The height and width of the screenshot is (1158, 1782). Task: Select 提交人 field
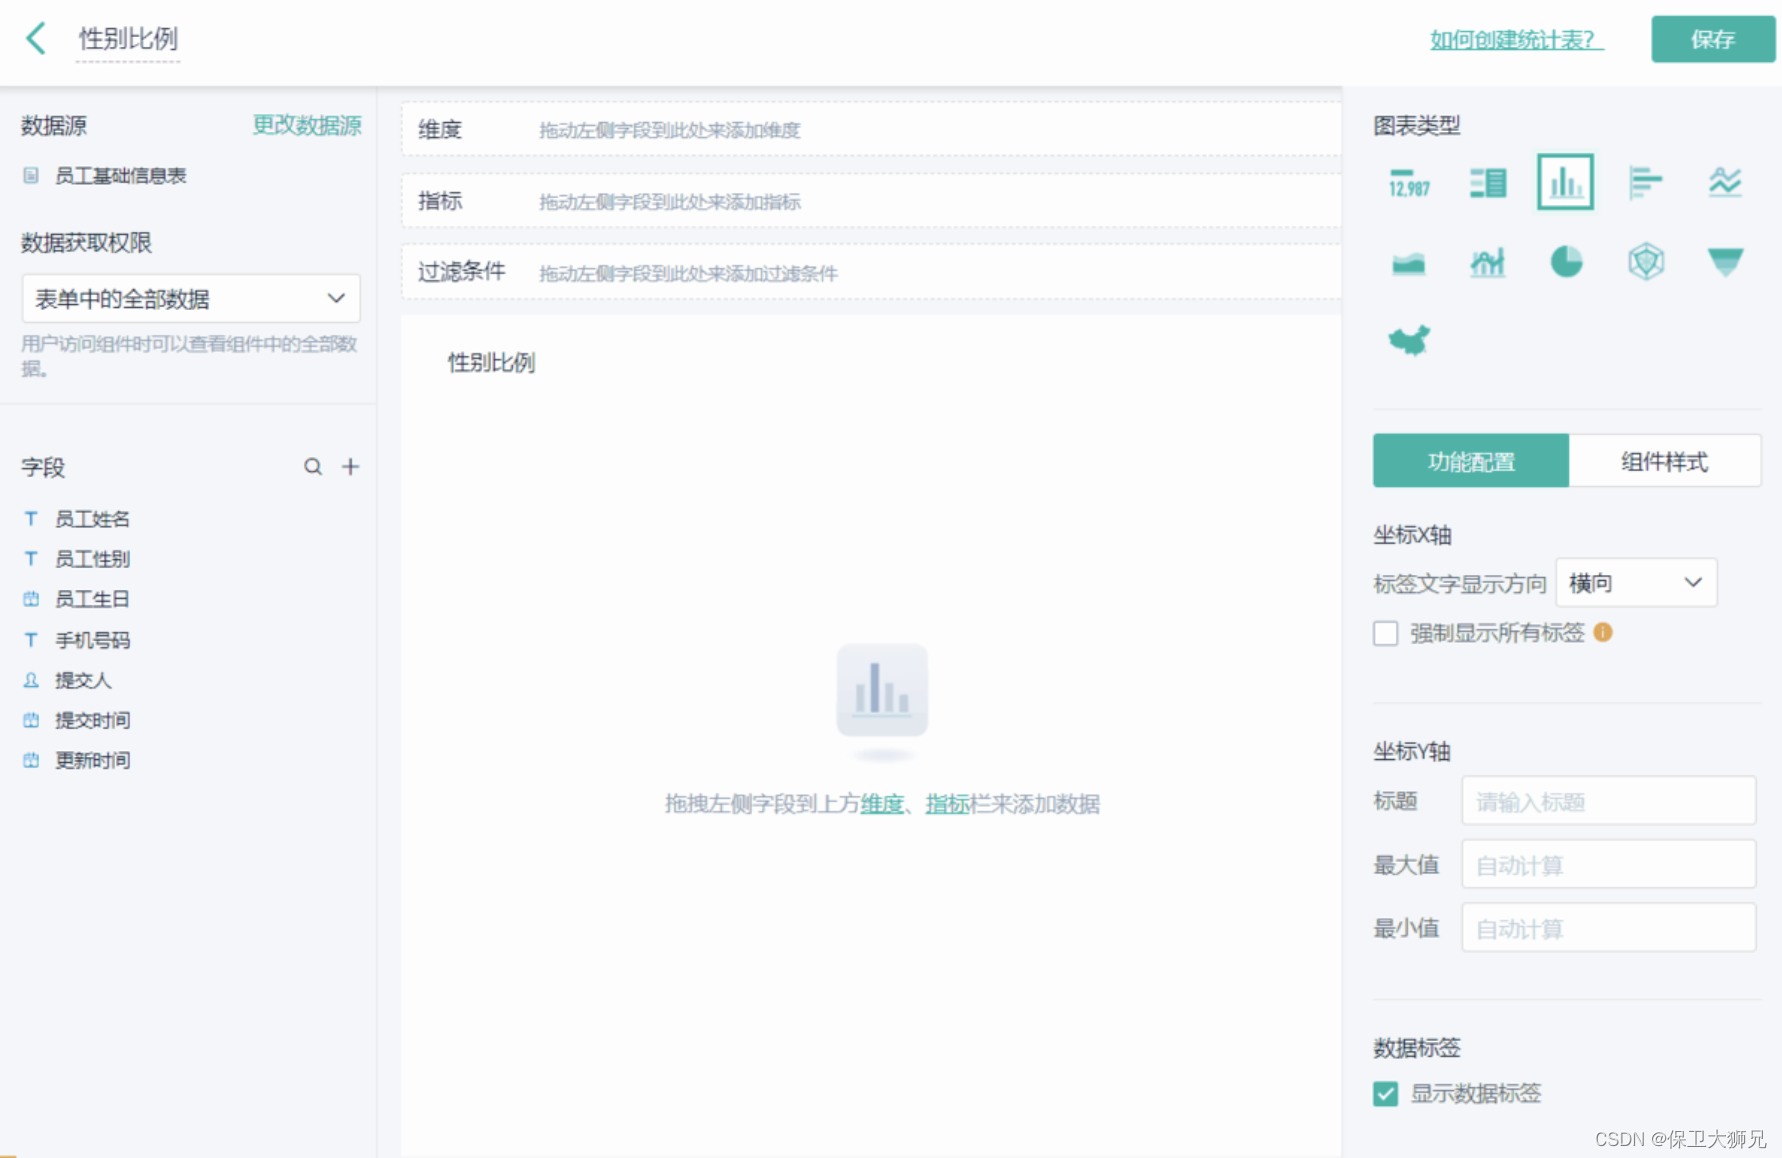(x=83, y=680)
